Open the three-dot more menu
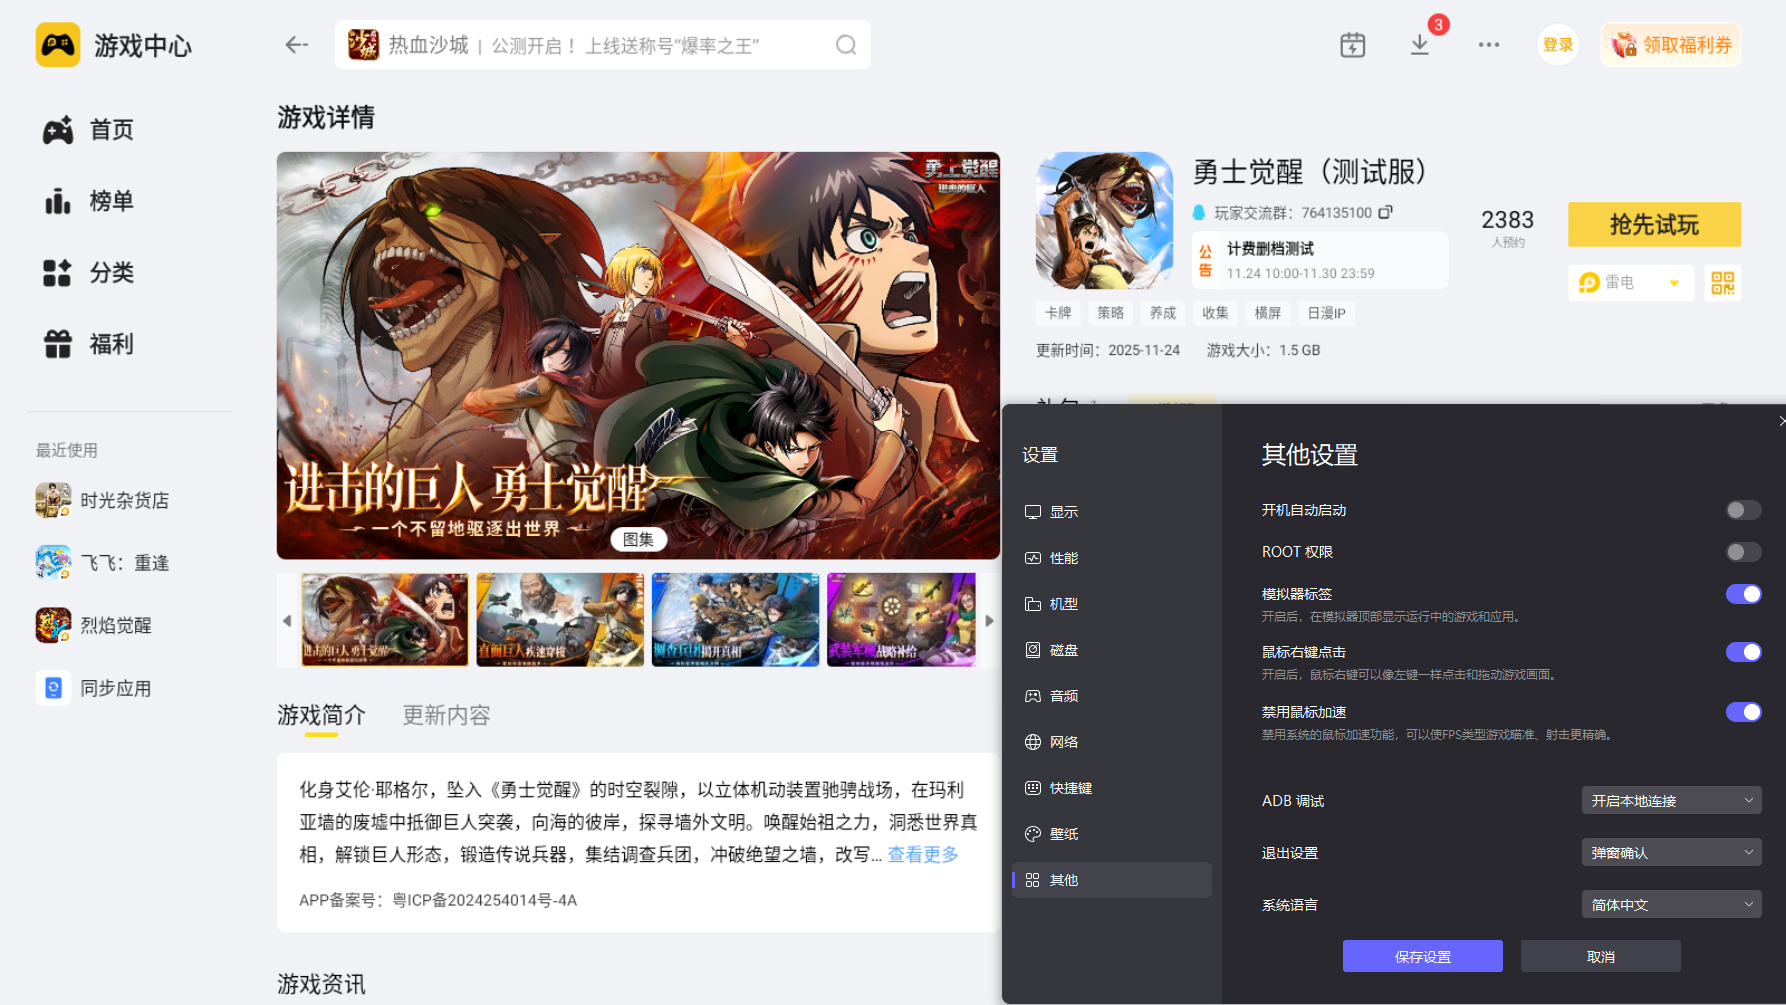 pos(1489,45)
